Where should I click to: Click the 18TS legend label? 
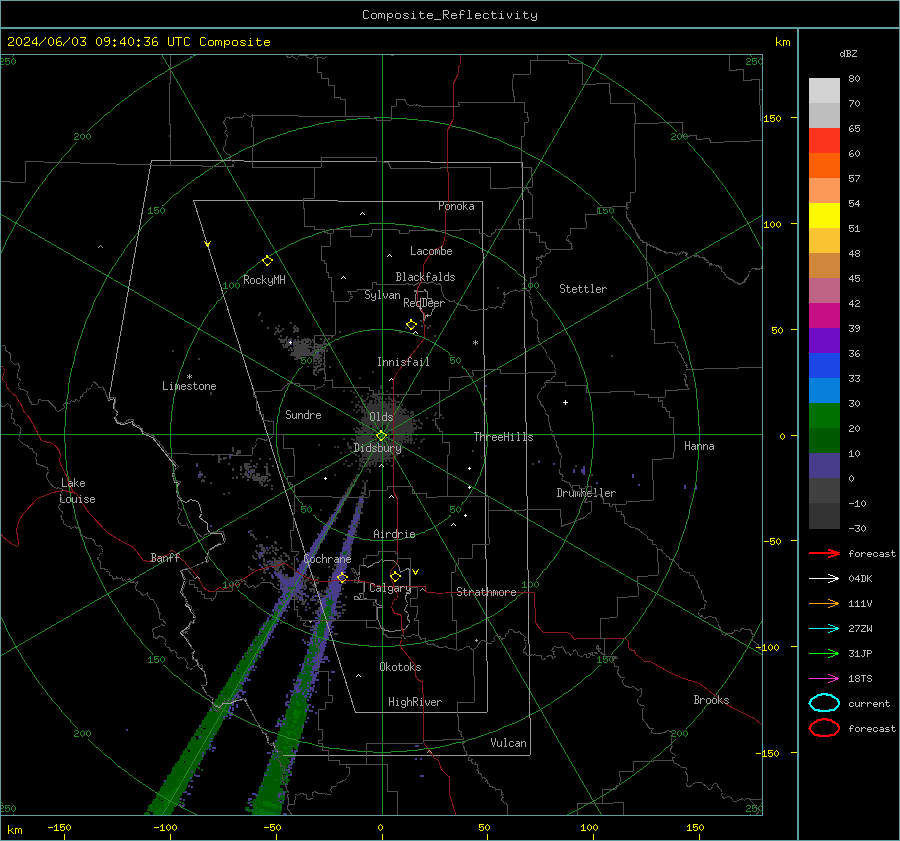point(860,679)
